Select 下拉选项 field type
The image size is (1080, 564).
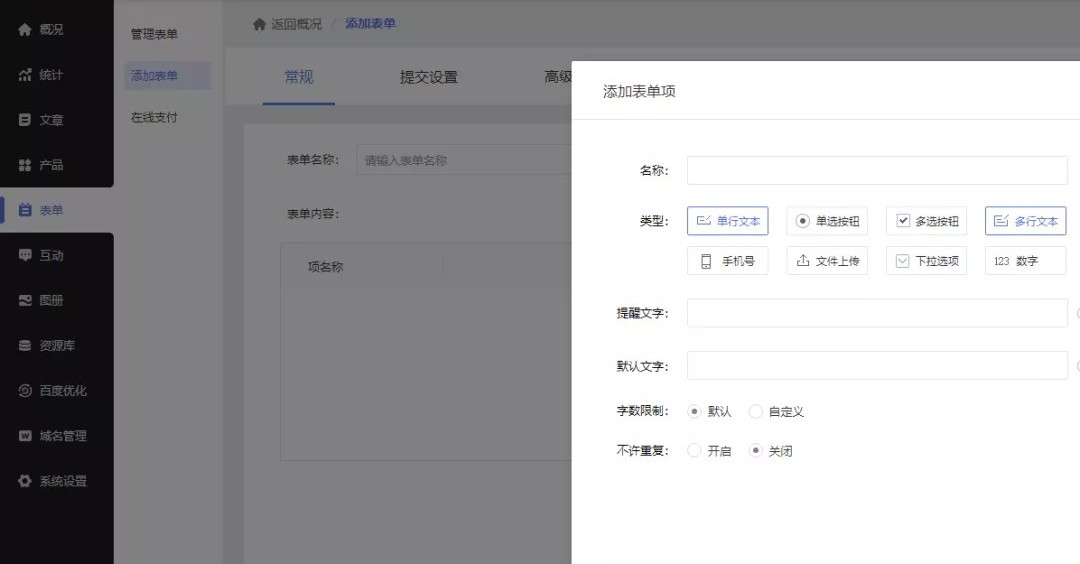(x=926, y=261)
